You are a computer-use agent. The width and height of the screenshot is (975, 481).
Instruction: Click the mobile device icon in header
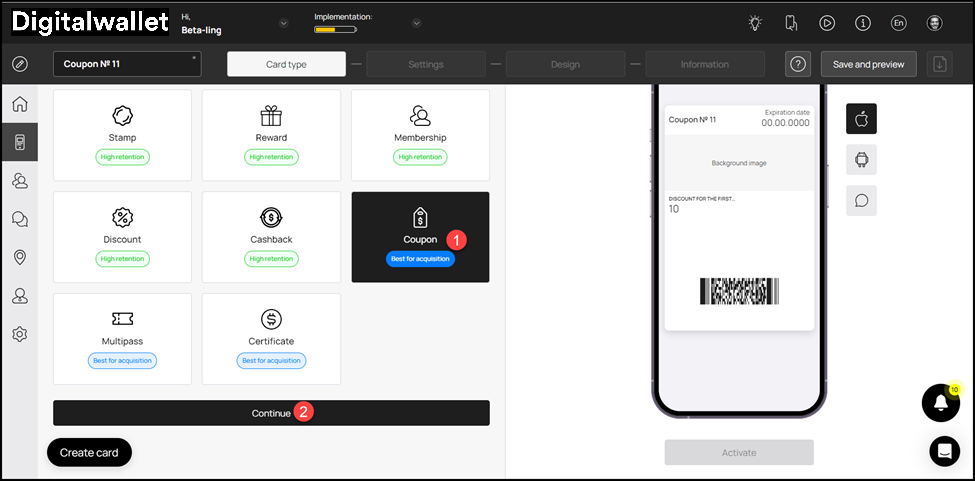coord(790,24)
